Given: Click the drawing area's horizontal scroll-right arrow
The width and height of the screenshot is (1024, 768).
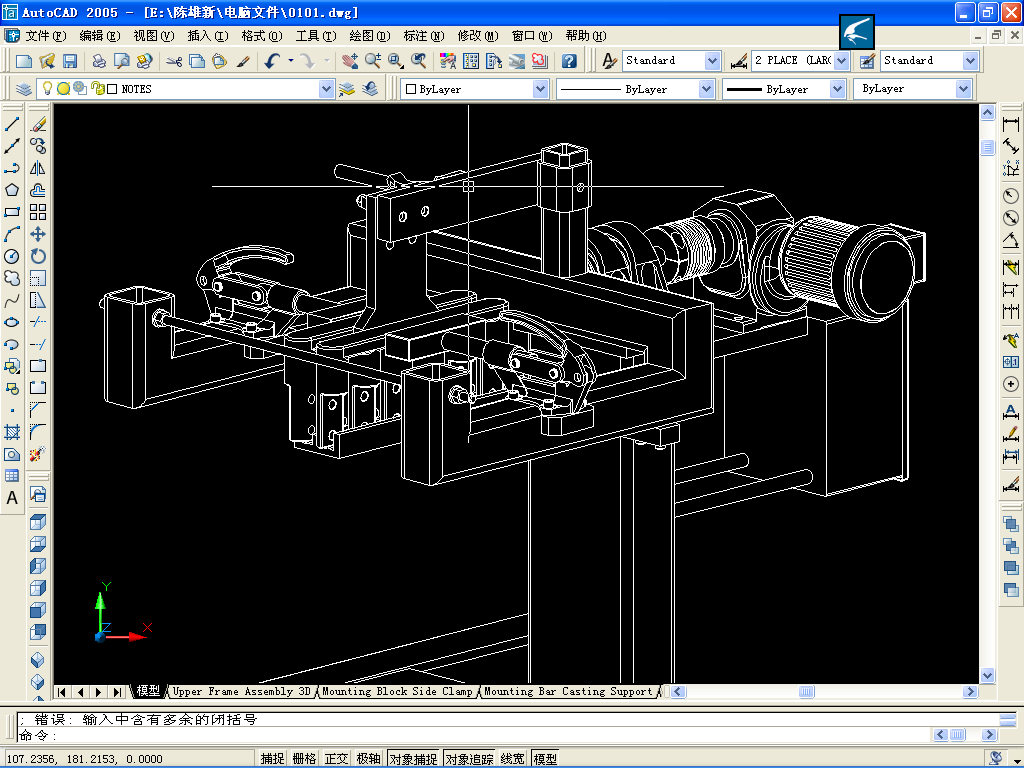Looking at the screenshot, I should tap(970, 692).
